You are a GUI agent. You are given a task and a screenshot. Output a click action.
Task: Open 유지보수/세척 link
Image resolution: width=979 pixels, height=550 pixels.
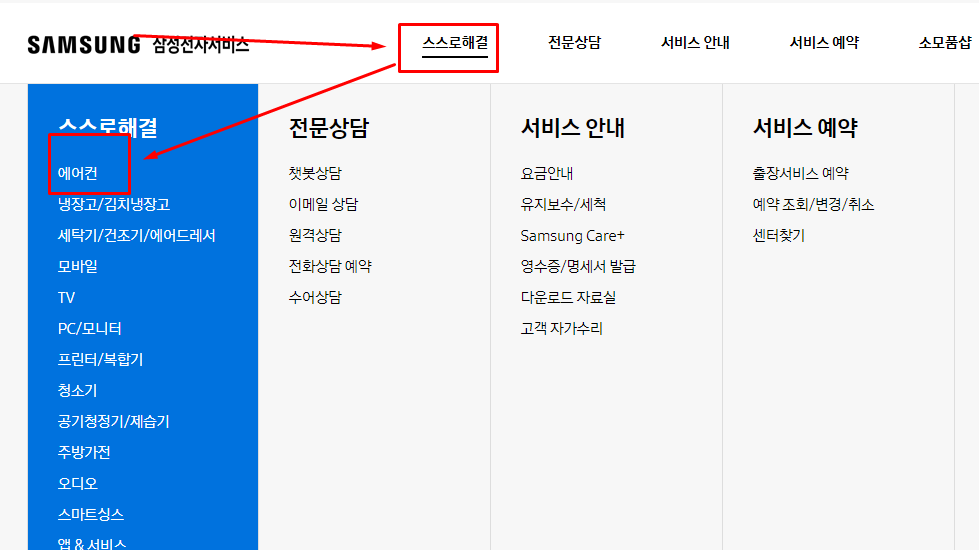pyautogui.click(x=563, y=205)
